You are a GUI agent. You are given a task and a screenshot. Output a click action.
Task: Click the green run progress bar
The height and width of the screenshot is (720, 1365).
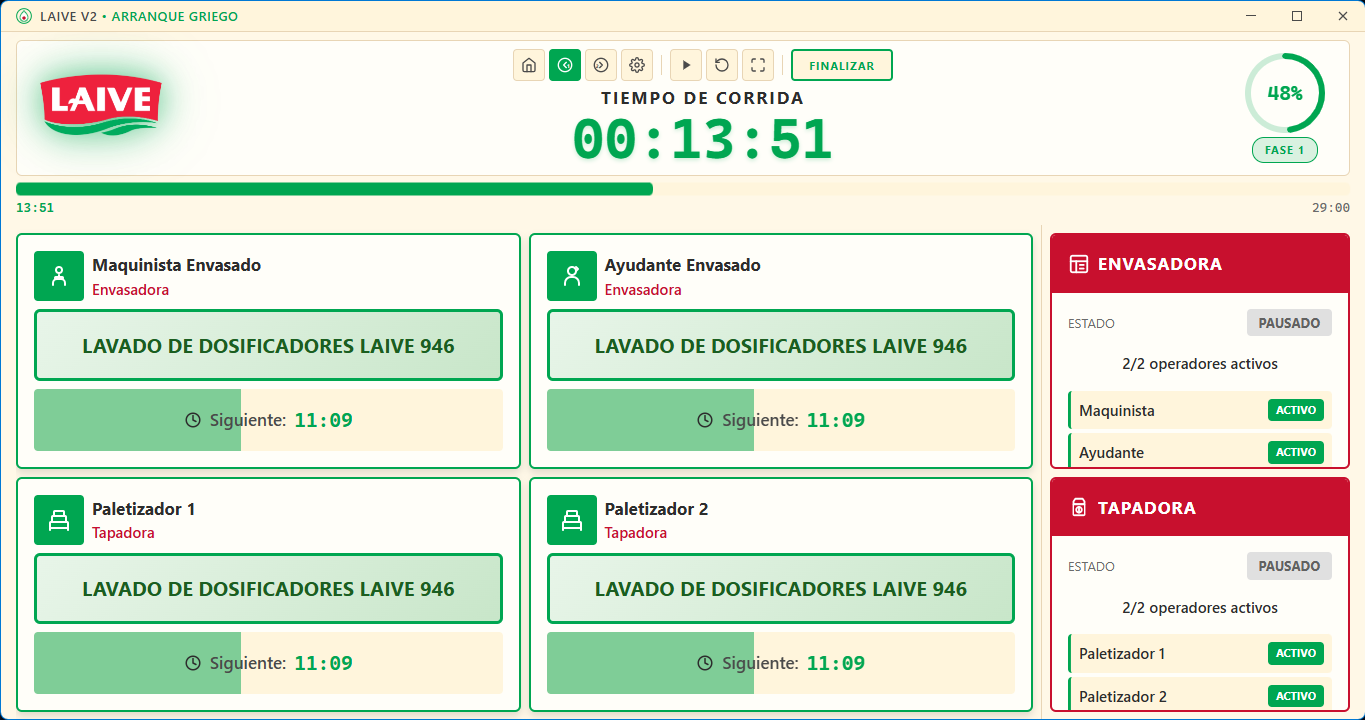(333, 188)
